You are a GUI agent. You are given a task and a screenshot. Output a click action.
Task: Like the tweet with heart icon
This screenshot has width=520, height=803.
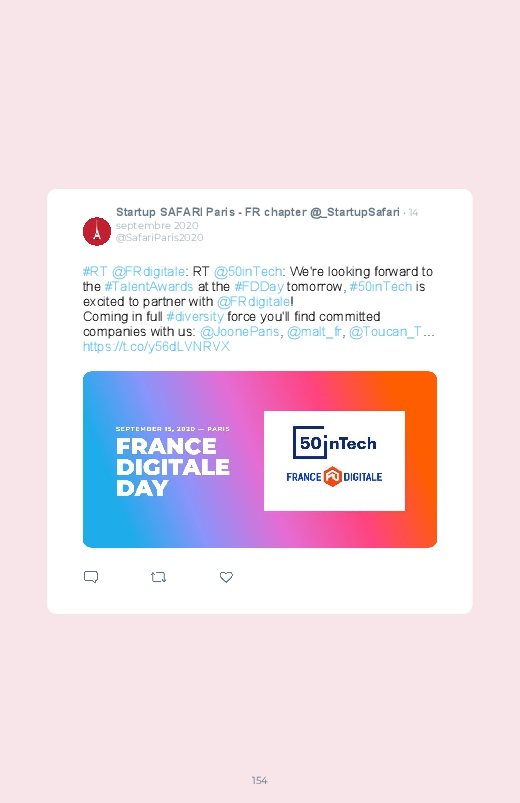(226, 577)
